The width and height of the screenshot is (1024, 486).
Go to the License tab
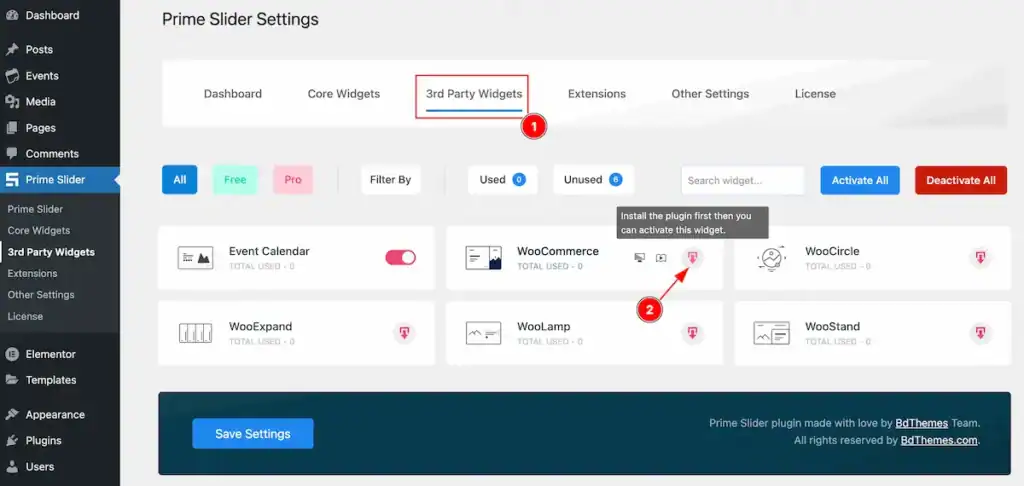pos(815,94)
